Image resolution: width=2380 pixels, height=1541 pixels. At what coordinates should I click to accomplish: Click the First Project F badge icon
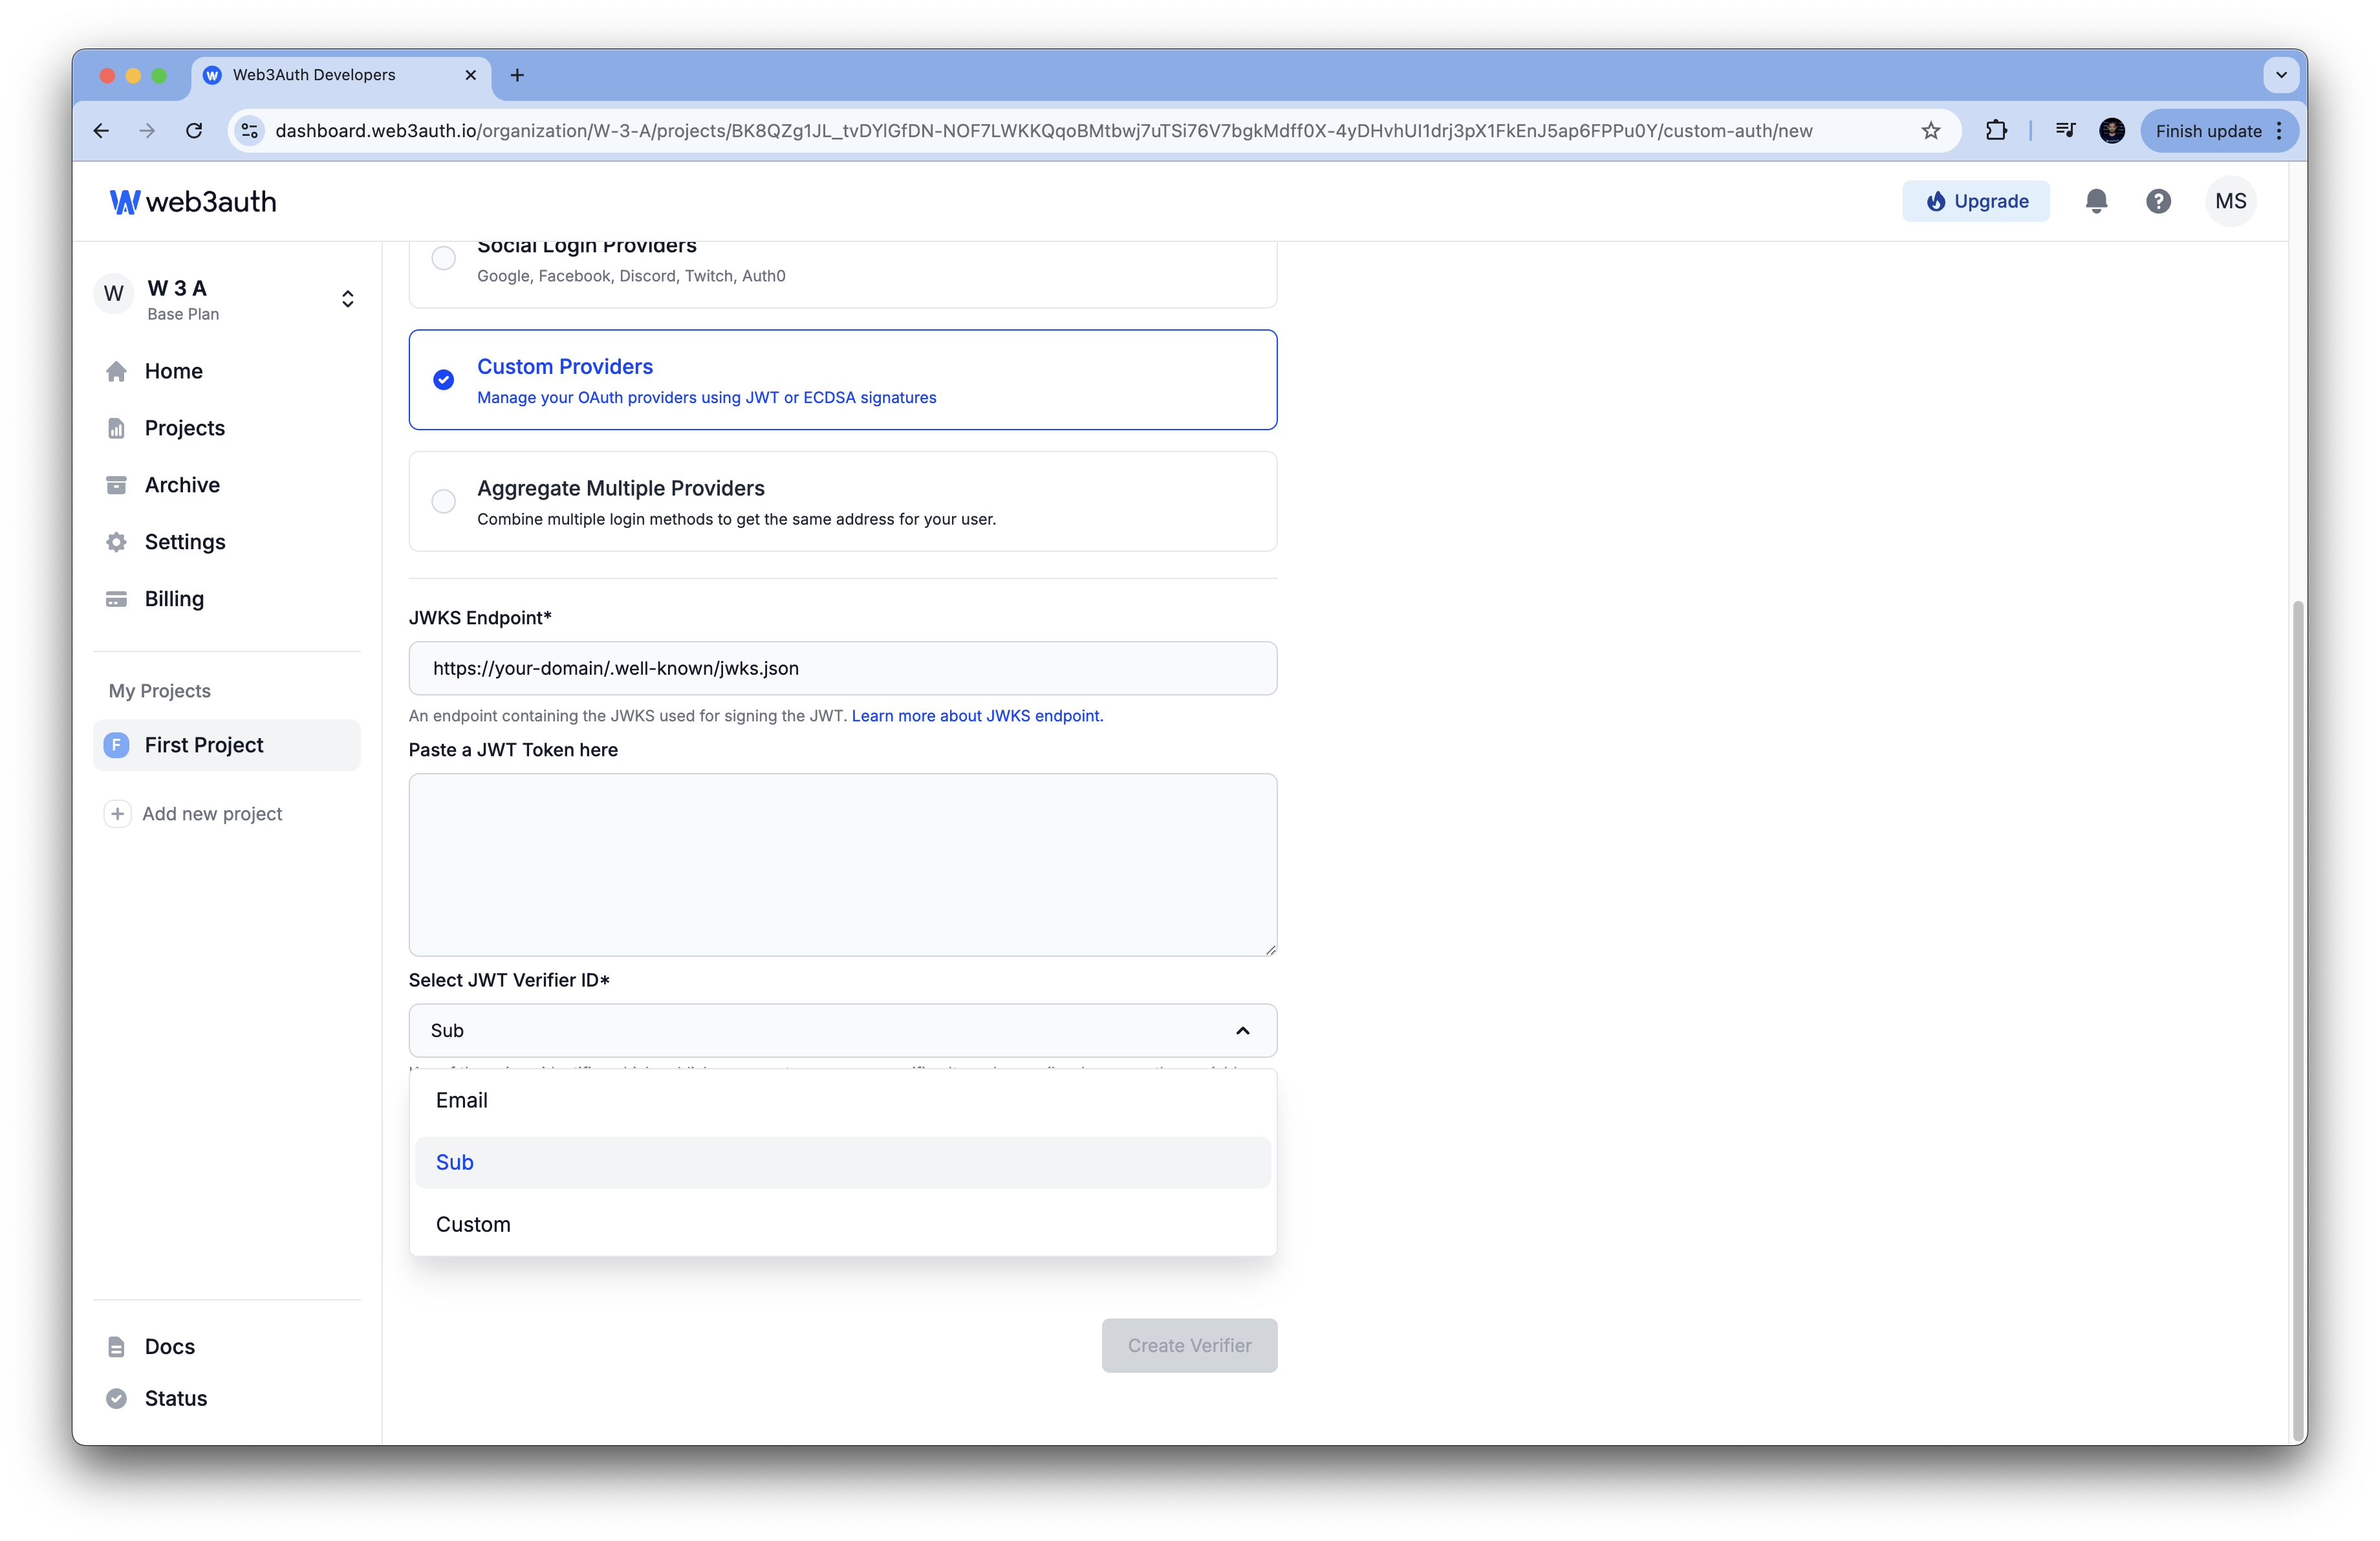pos(116,745)
